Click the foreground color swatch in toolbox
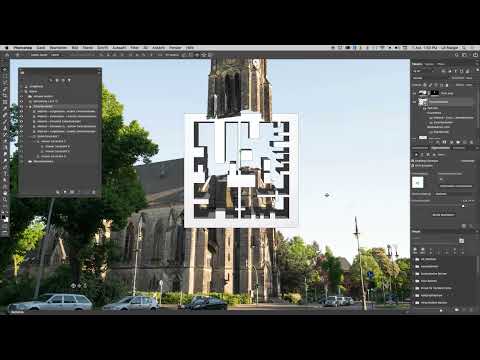 tap(4, 217)
